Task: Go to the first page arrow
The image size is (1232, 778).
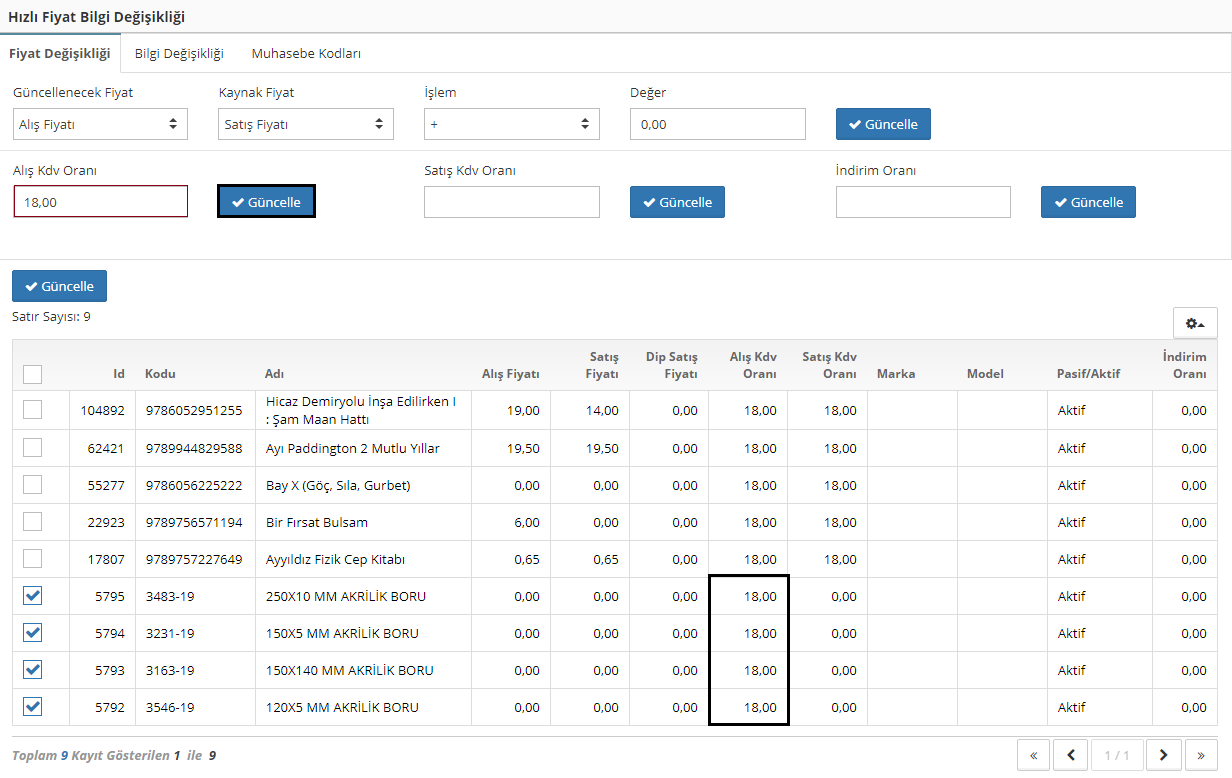Action: 1034,755
